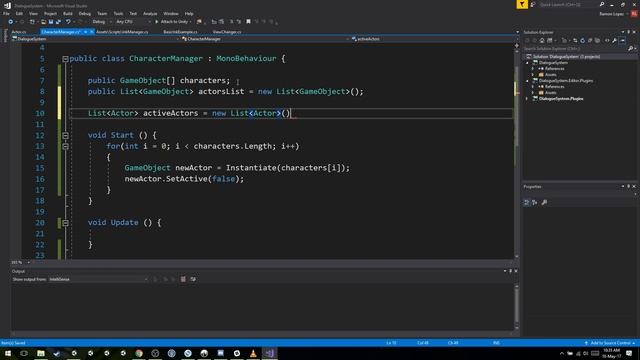Click the Navigate Backward toolbar icon
Viewport: 640px width, 360px height.
pos(11,22)
